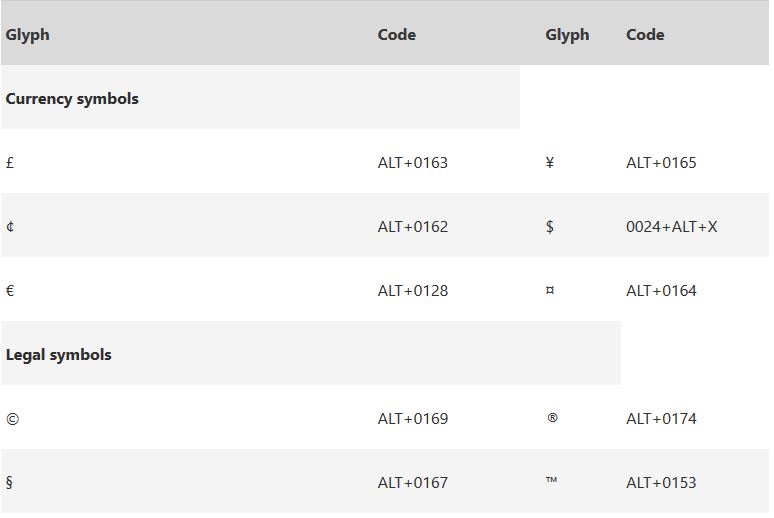The height and width of the screenshot is (518, 774).
Task: Select the euro symbol glyph
Action: (x=10, y=290)
